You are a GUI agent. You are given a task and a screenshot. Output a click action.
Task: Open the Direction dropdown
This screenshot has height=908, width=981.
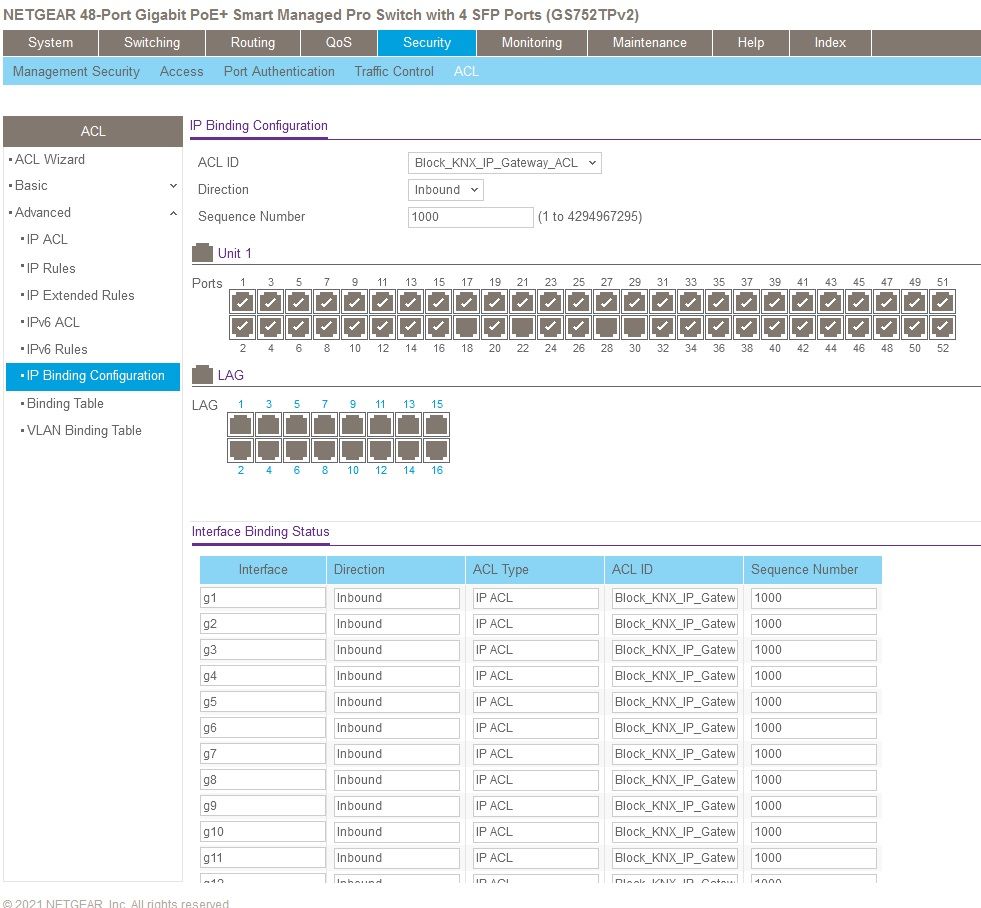[445, 190]
